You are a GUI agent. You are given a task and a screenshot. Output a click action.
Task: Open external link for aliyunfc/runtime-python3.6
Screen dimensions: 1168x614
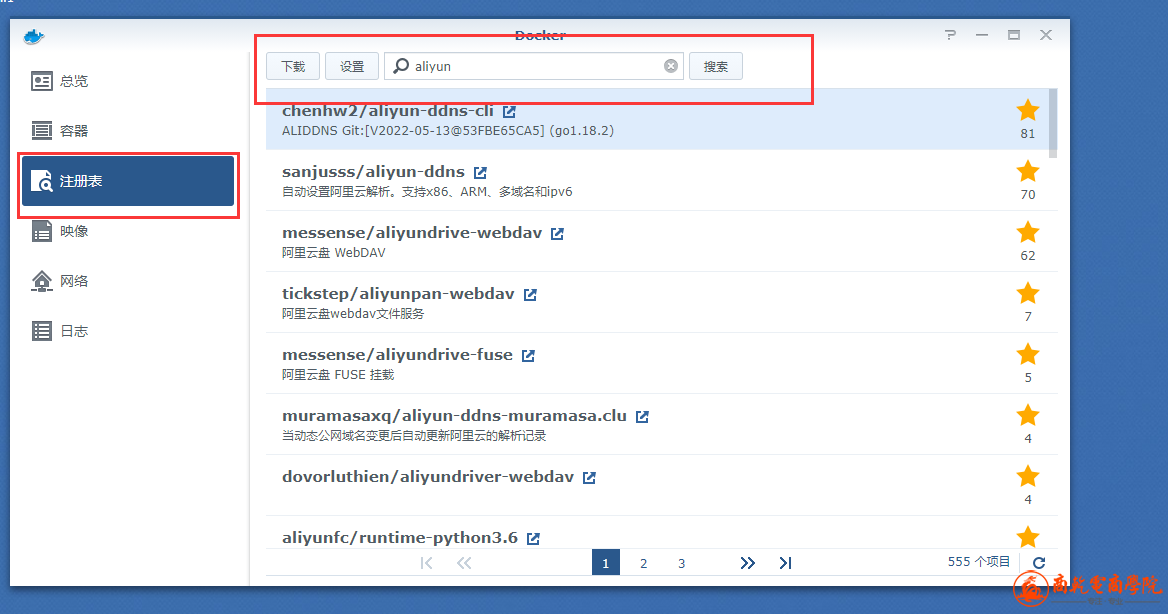[533, 539]
